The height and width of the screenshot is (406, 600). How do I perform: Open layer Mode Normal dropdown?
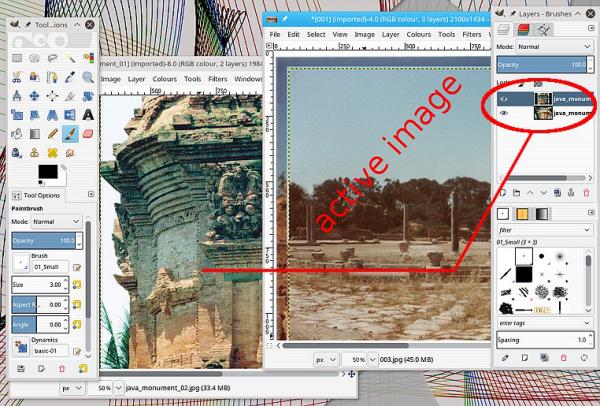tap(554, 47)
